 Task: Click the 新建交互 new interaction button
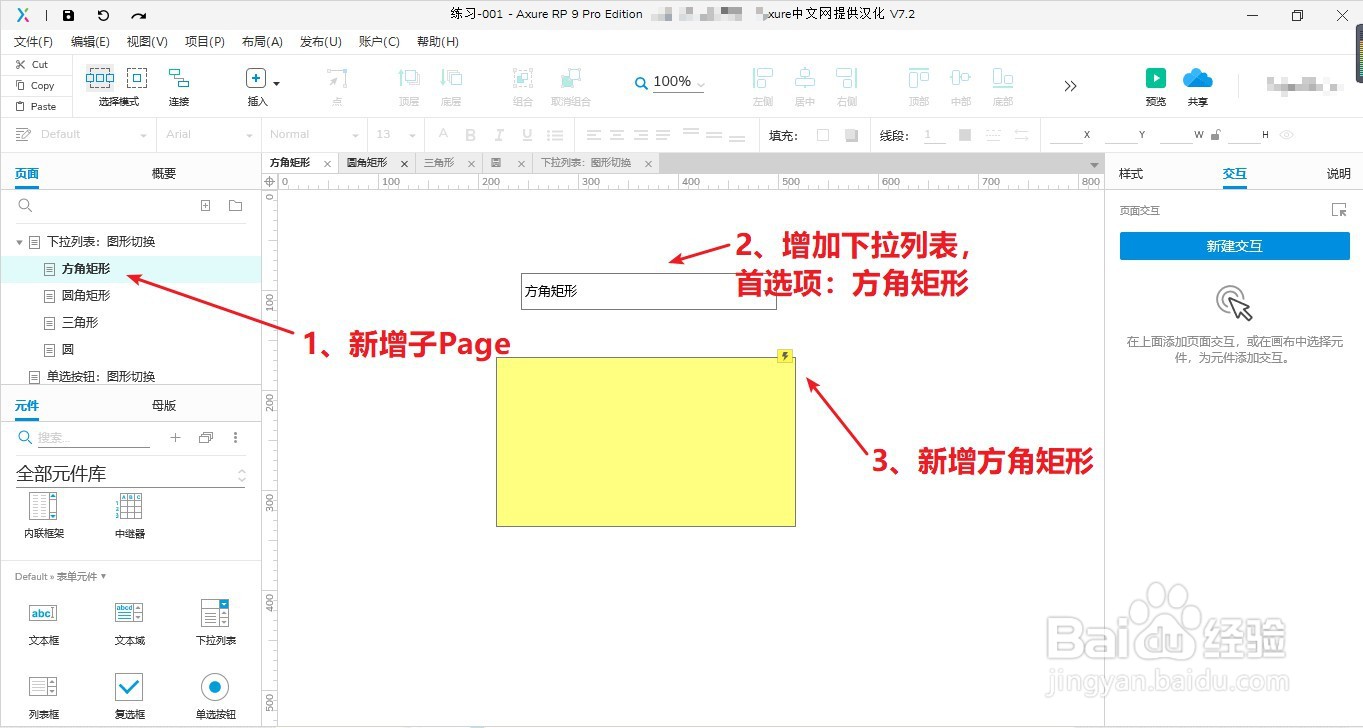[1235, 246]
